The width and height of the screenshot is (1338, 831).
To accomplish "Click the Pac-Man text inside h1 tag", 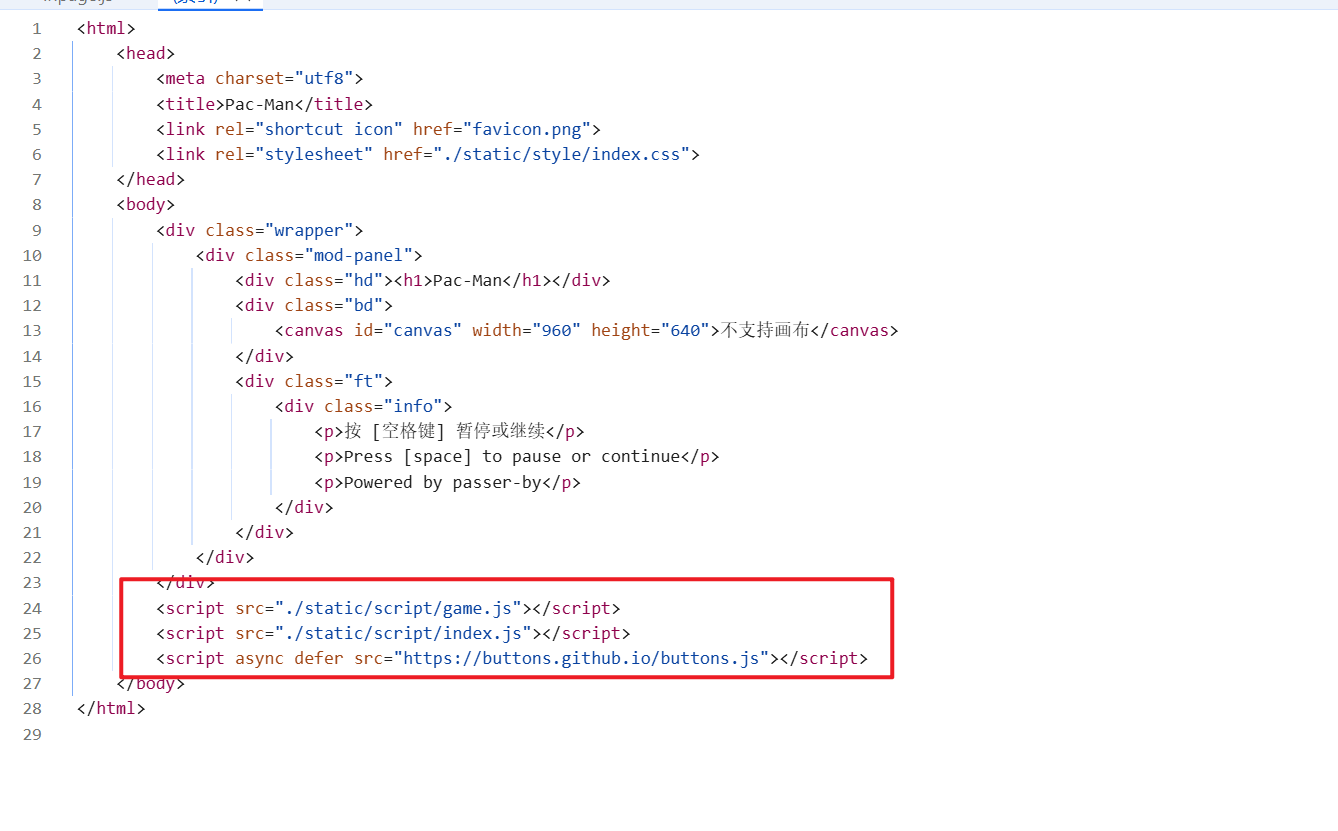I will click(x=467, y=280).
